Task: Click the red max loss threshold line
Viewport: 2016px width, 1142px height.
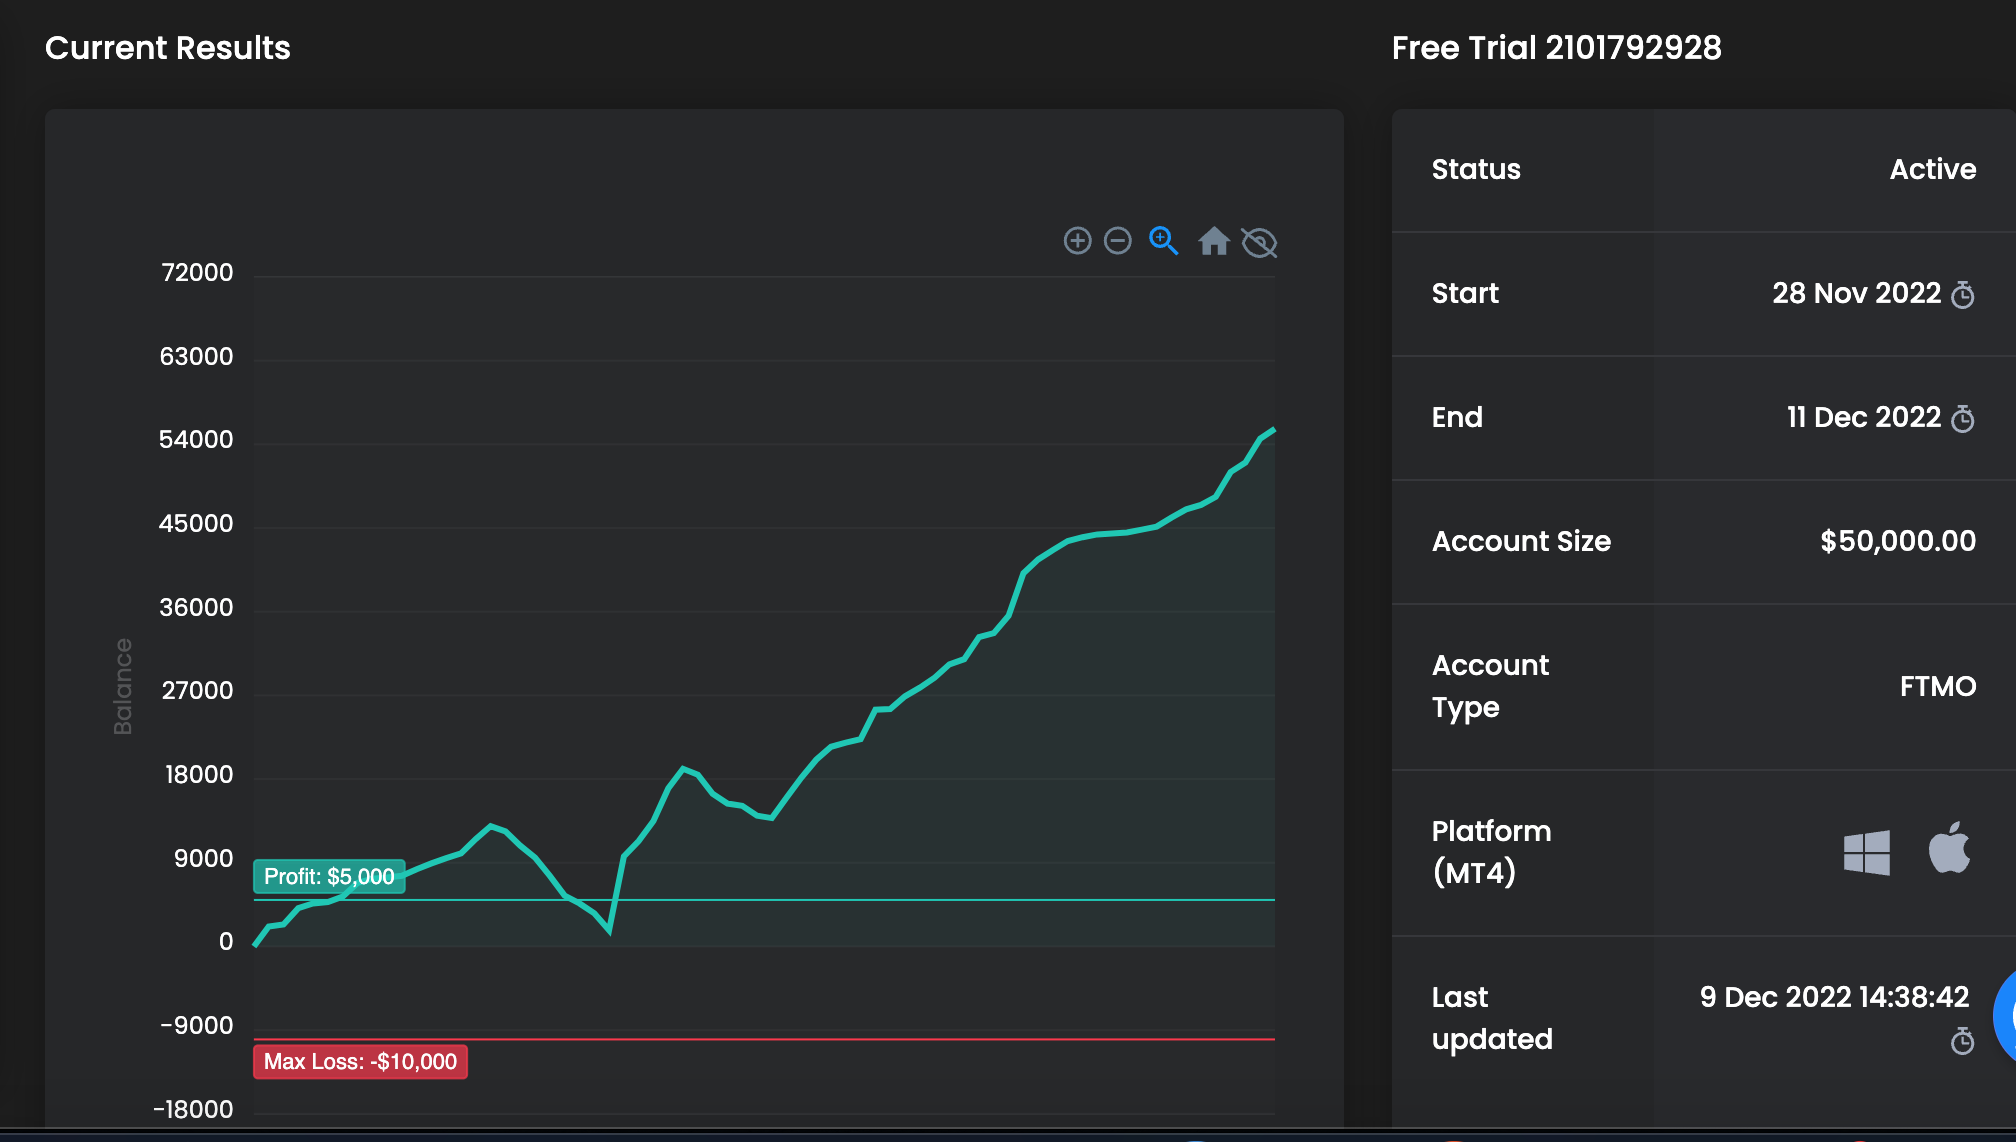Action: coord(800,1039)
